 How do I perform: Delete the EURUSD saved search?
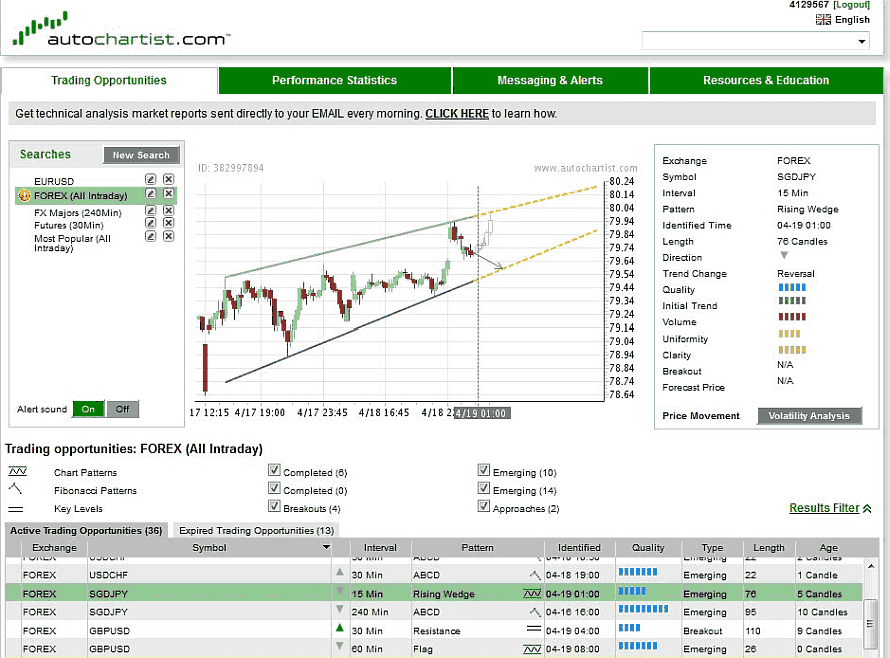point(168,180)
